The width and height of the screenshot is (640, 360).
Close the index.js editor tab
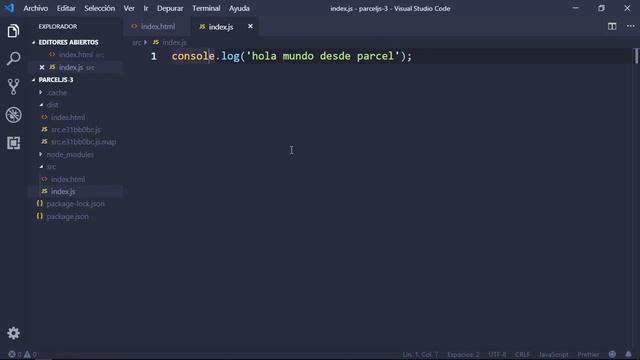pyautogui.click(x=250, y=27)
